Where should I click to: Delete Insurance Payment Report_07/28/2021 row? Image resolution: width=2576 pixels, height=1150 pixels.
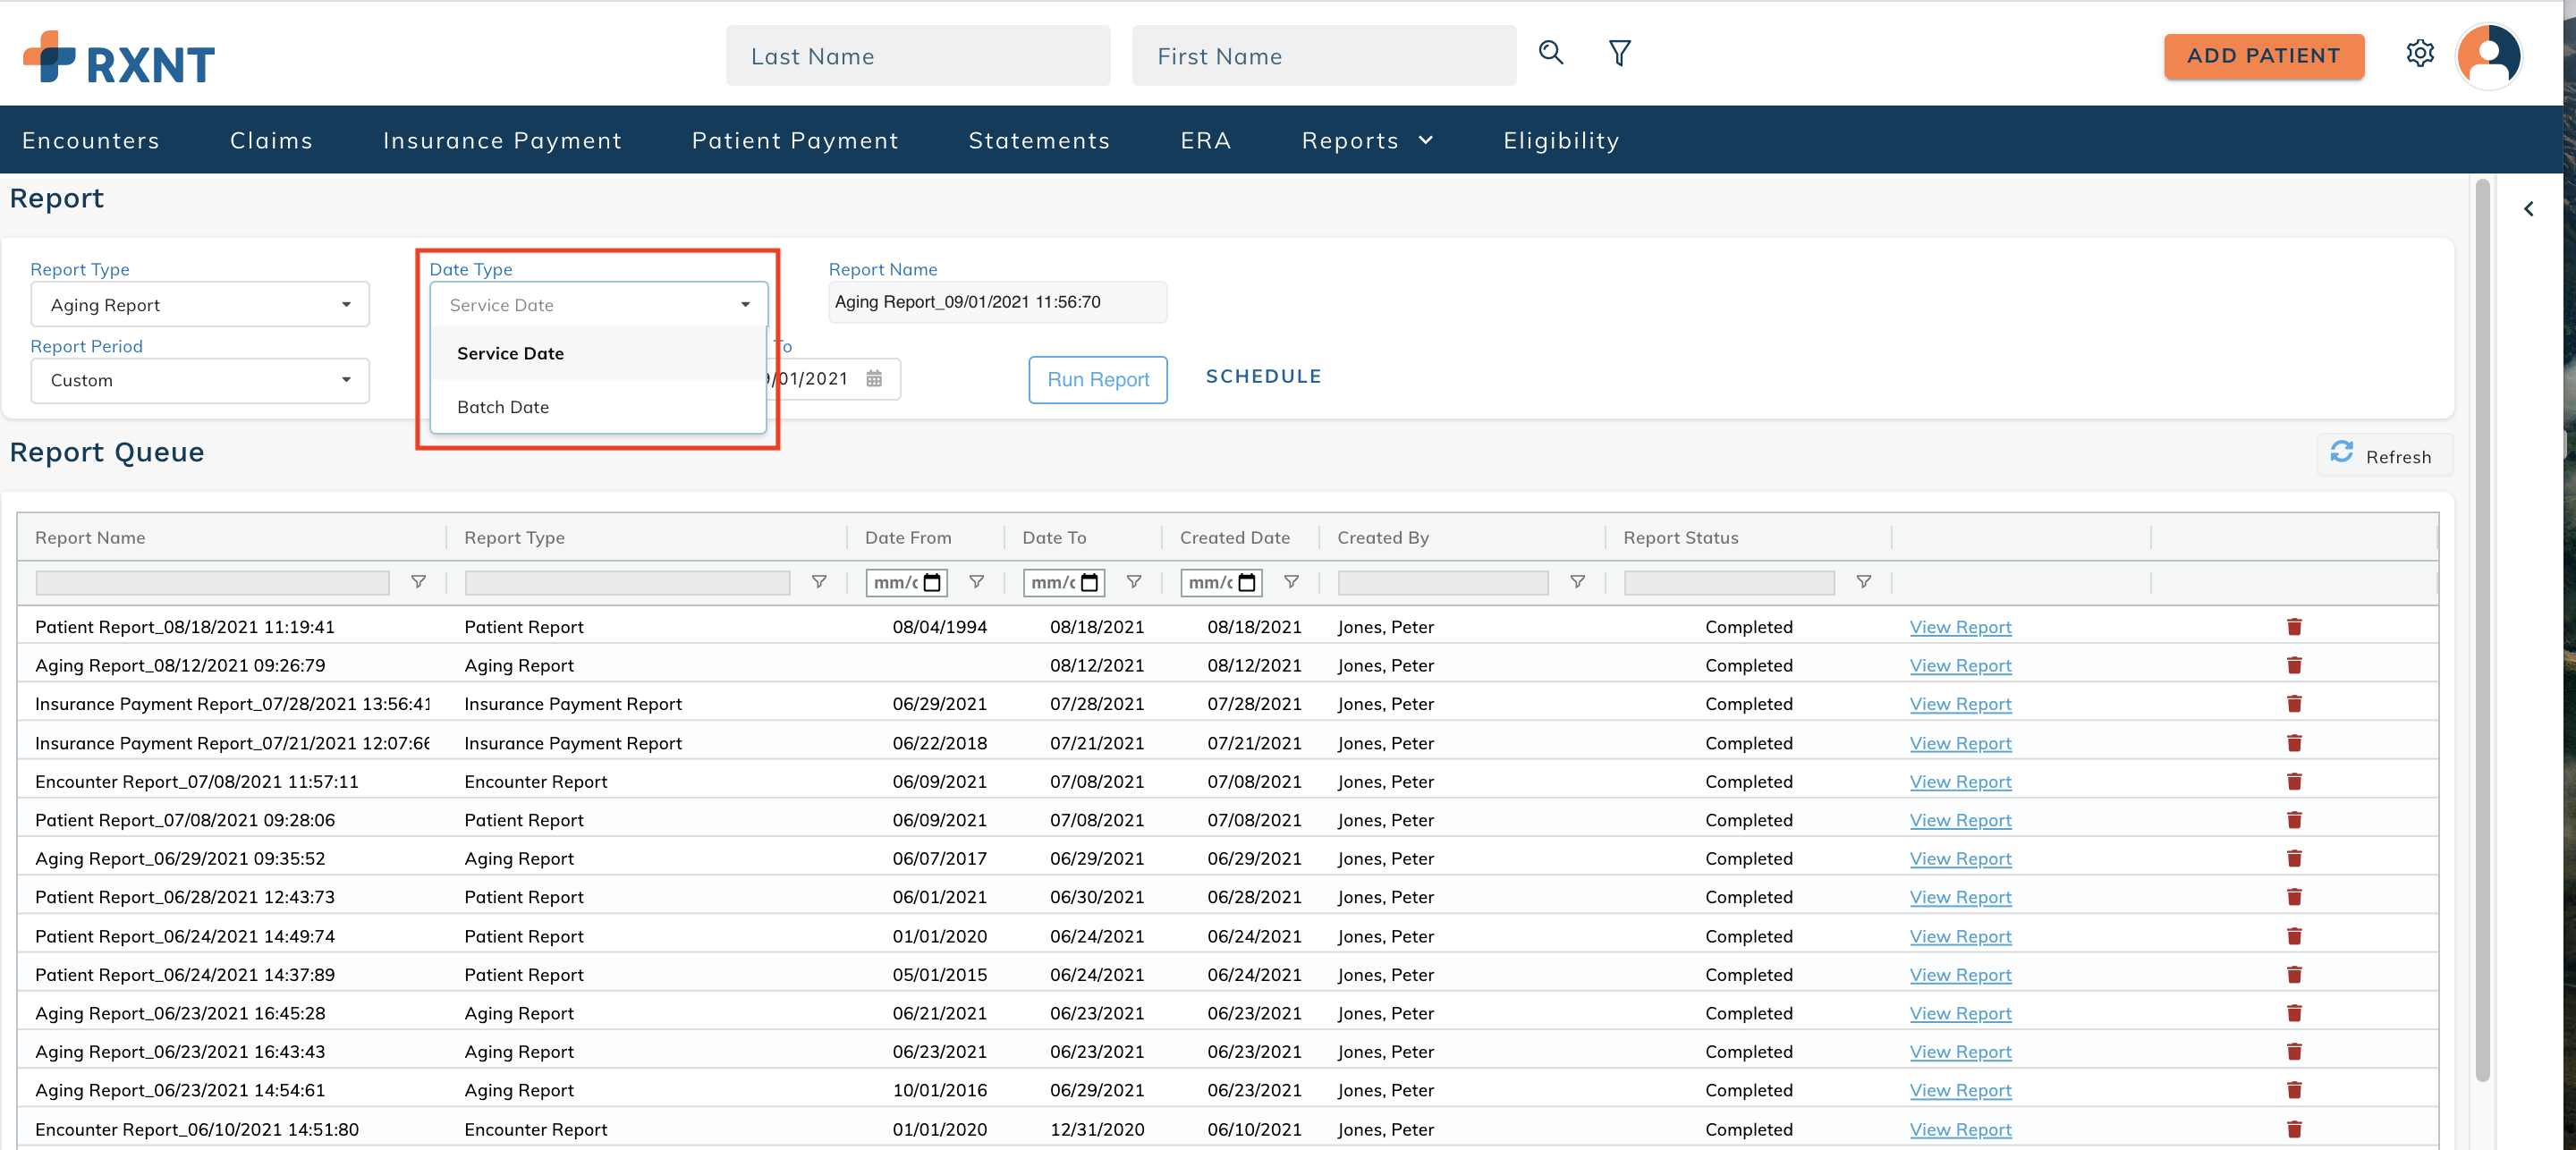coord(2294,704)
